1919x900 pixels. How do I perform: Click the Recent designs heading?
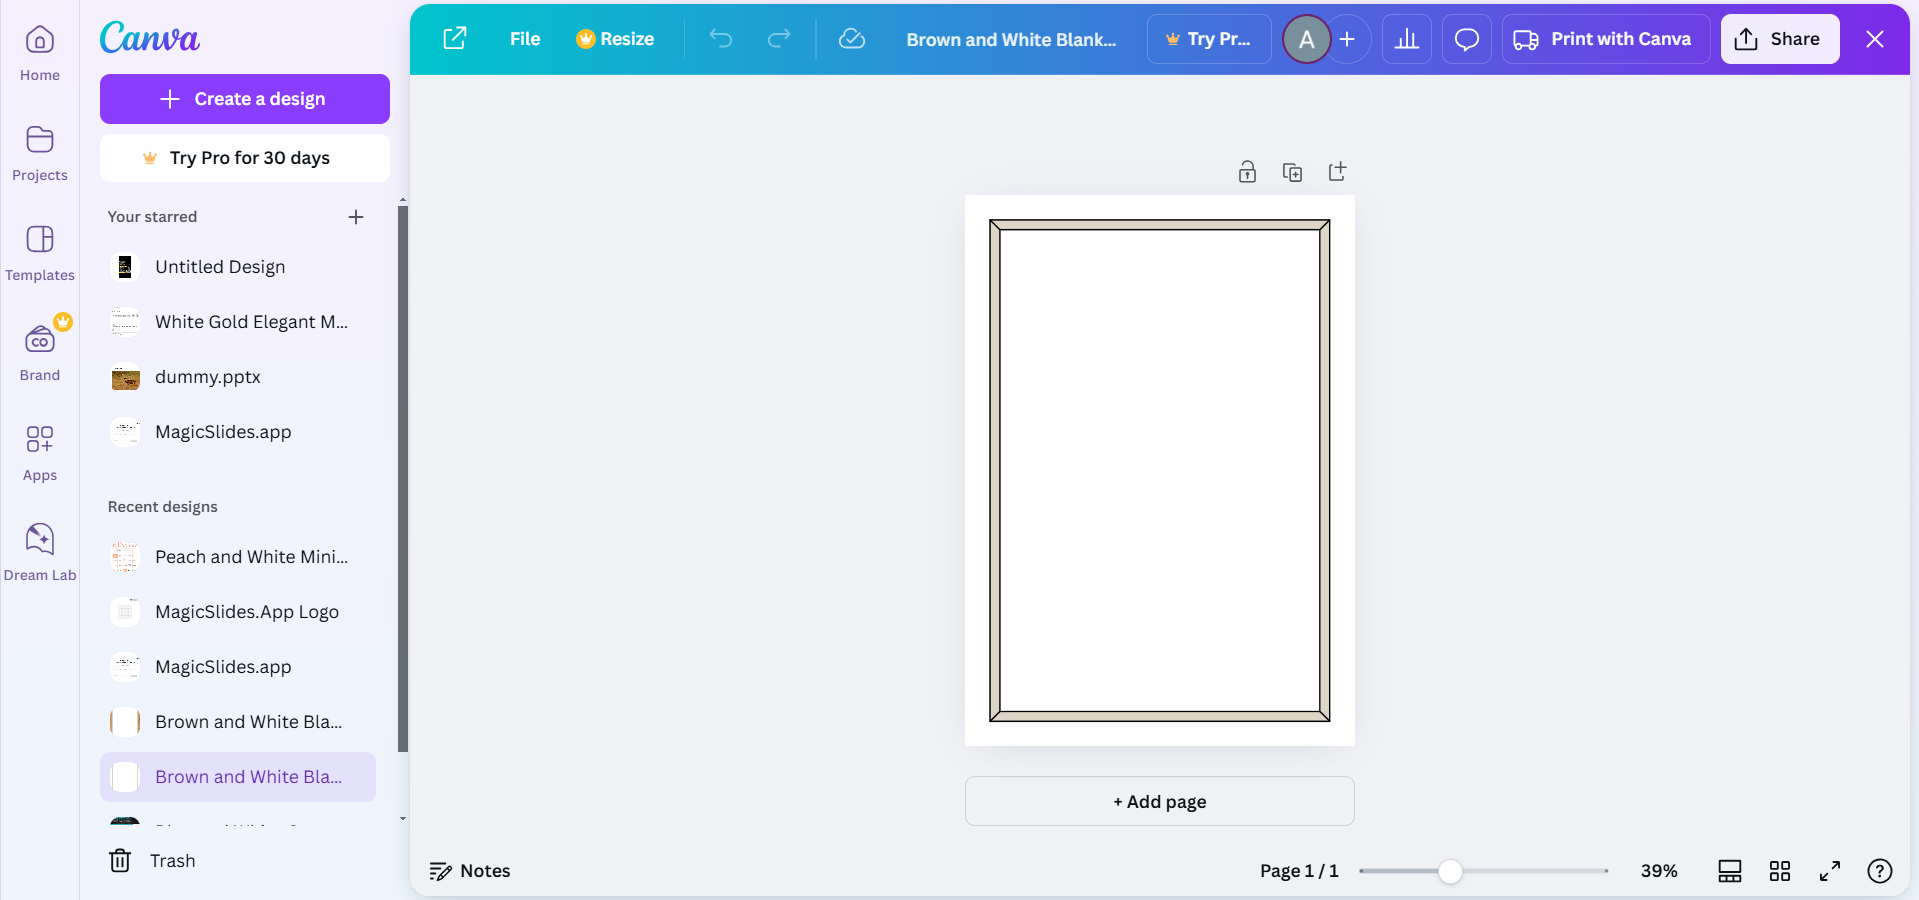(163, 507)
